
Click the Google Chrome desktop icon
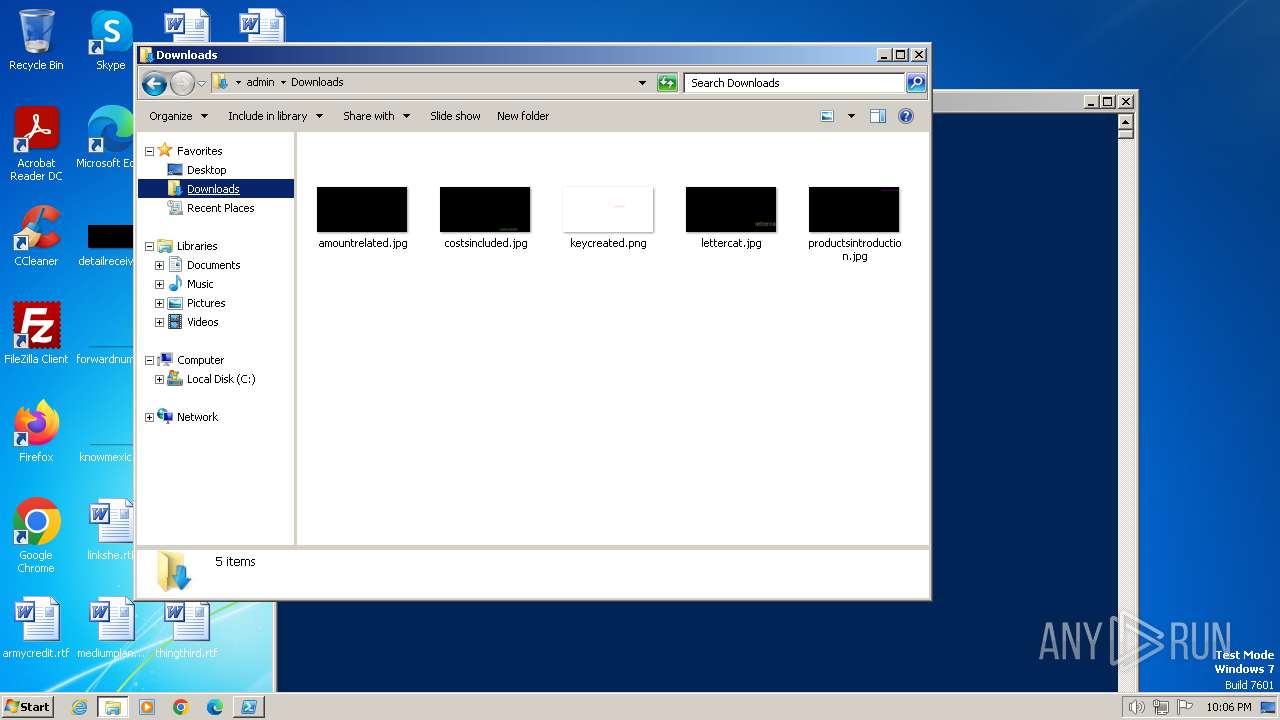click(36, 535)
